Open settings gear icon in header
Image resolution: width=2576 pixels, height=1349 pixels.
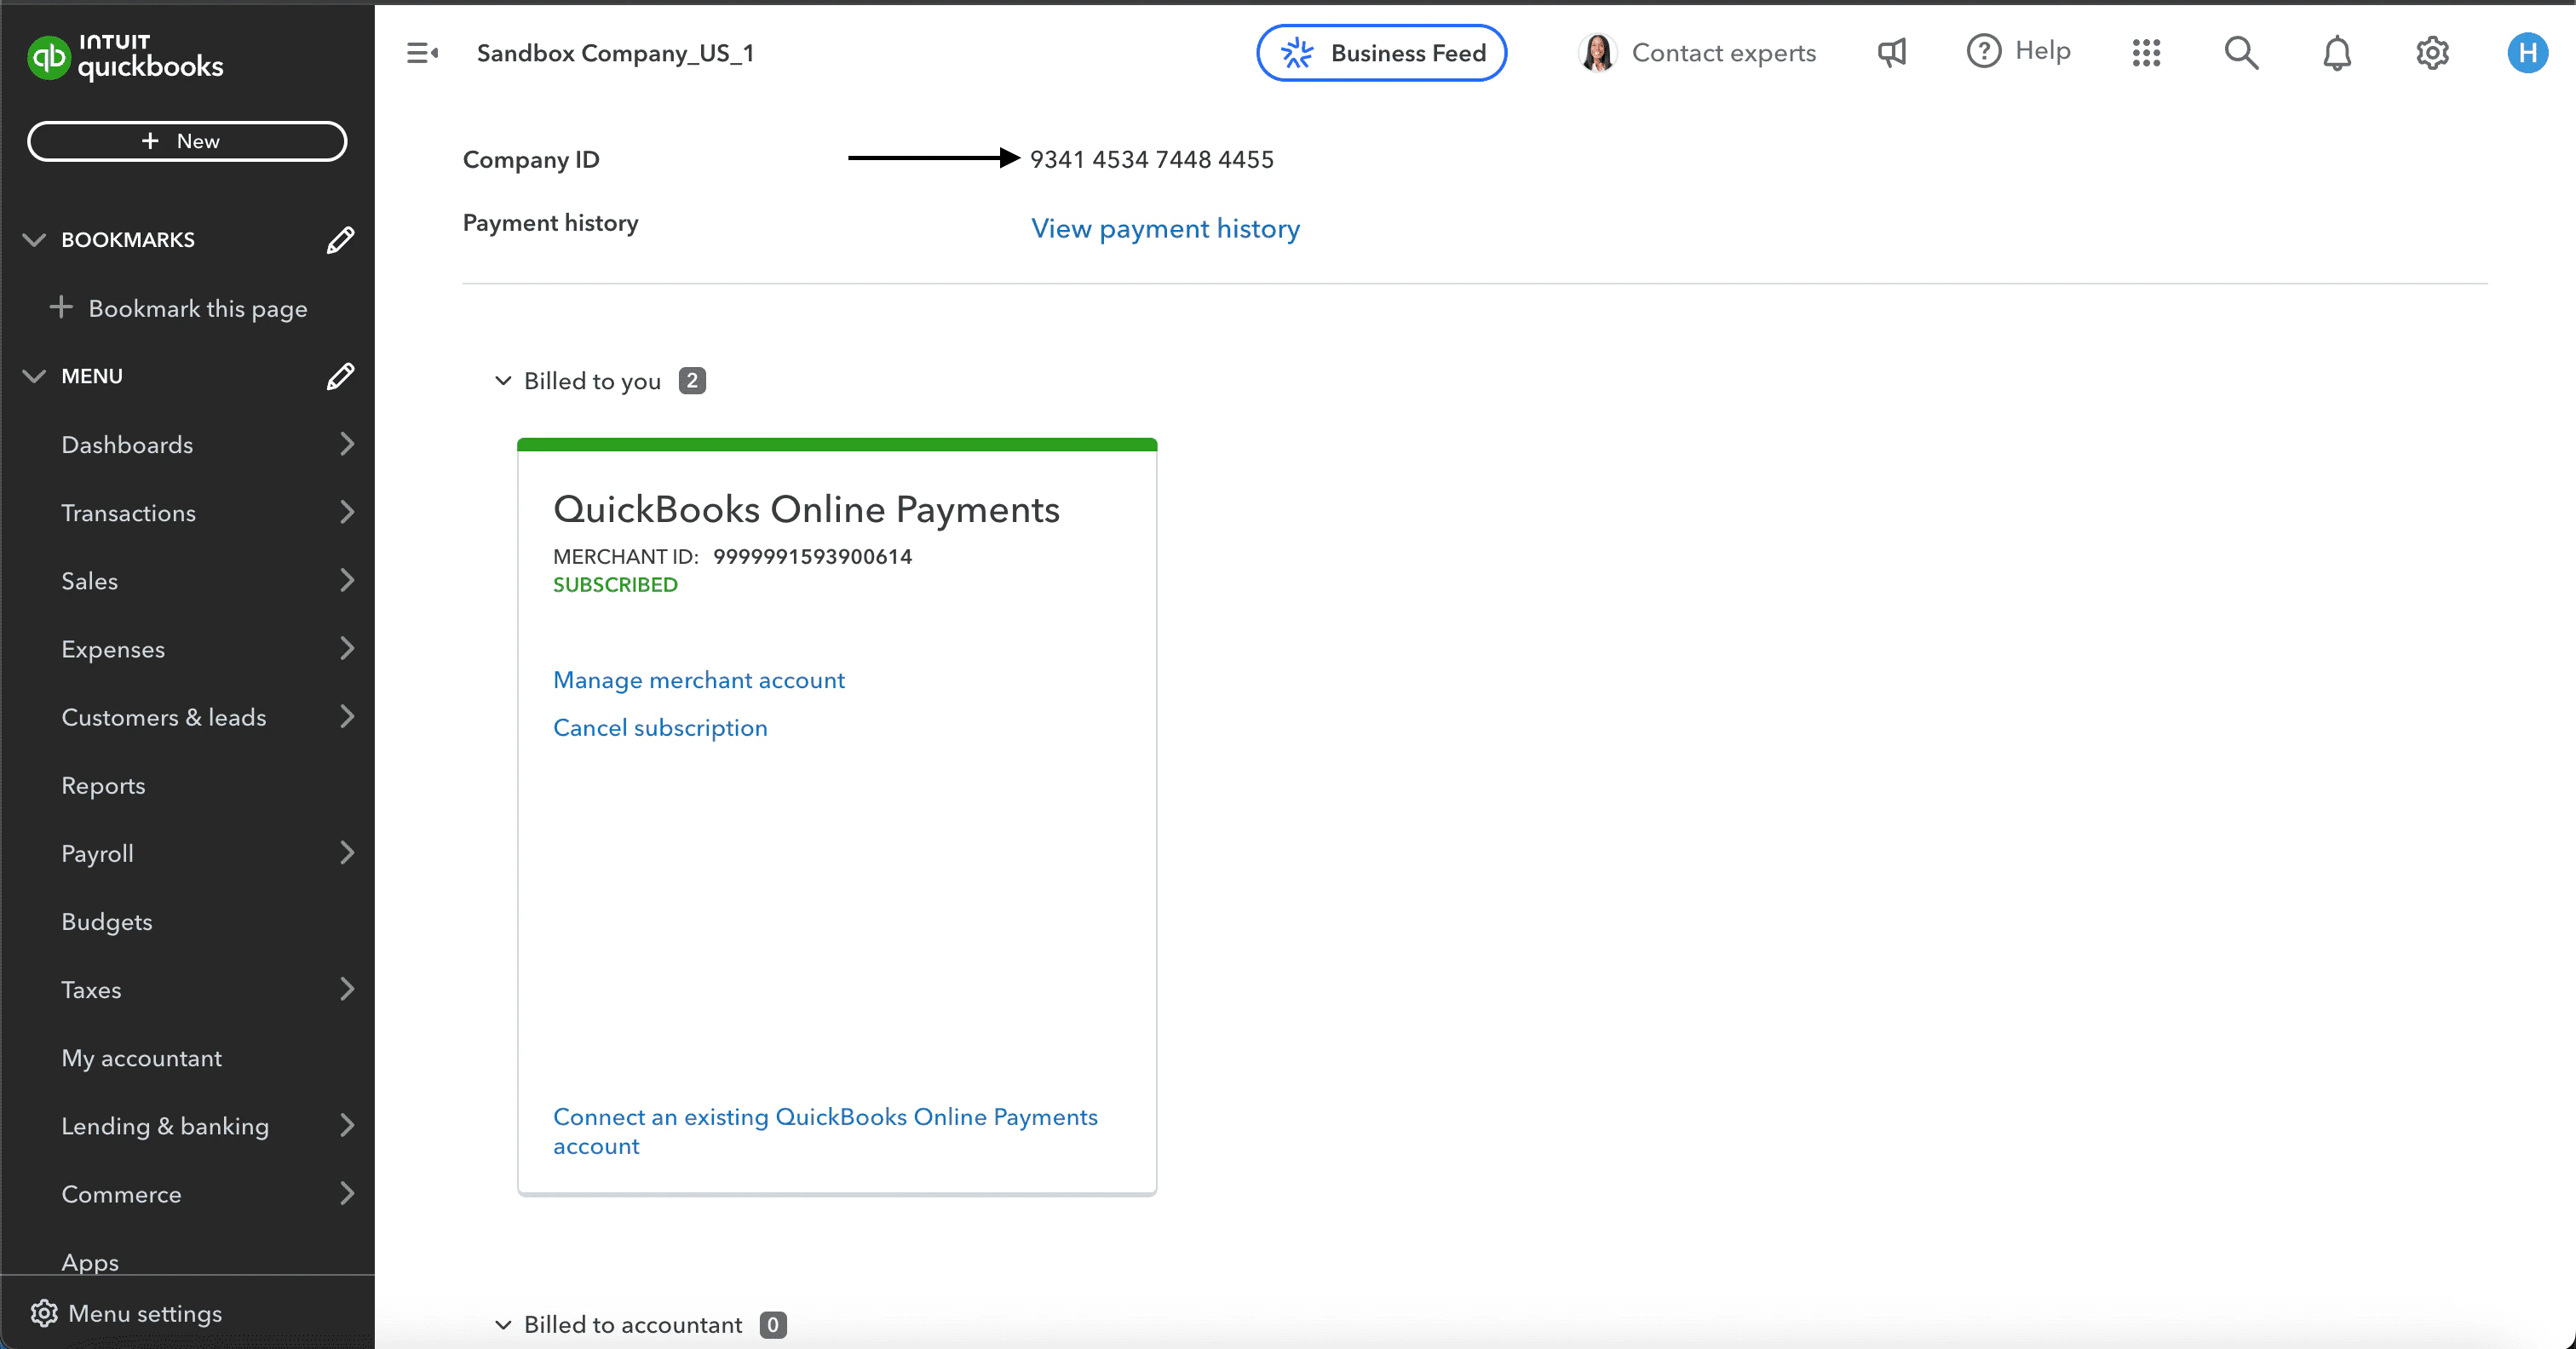click(2432, 53)
